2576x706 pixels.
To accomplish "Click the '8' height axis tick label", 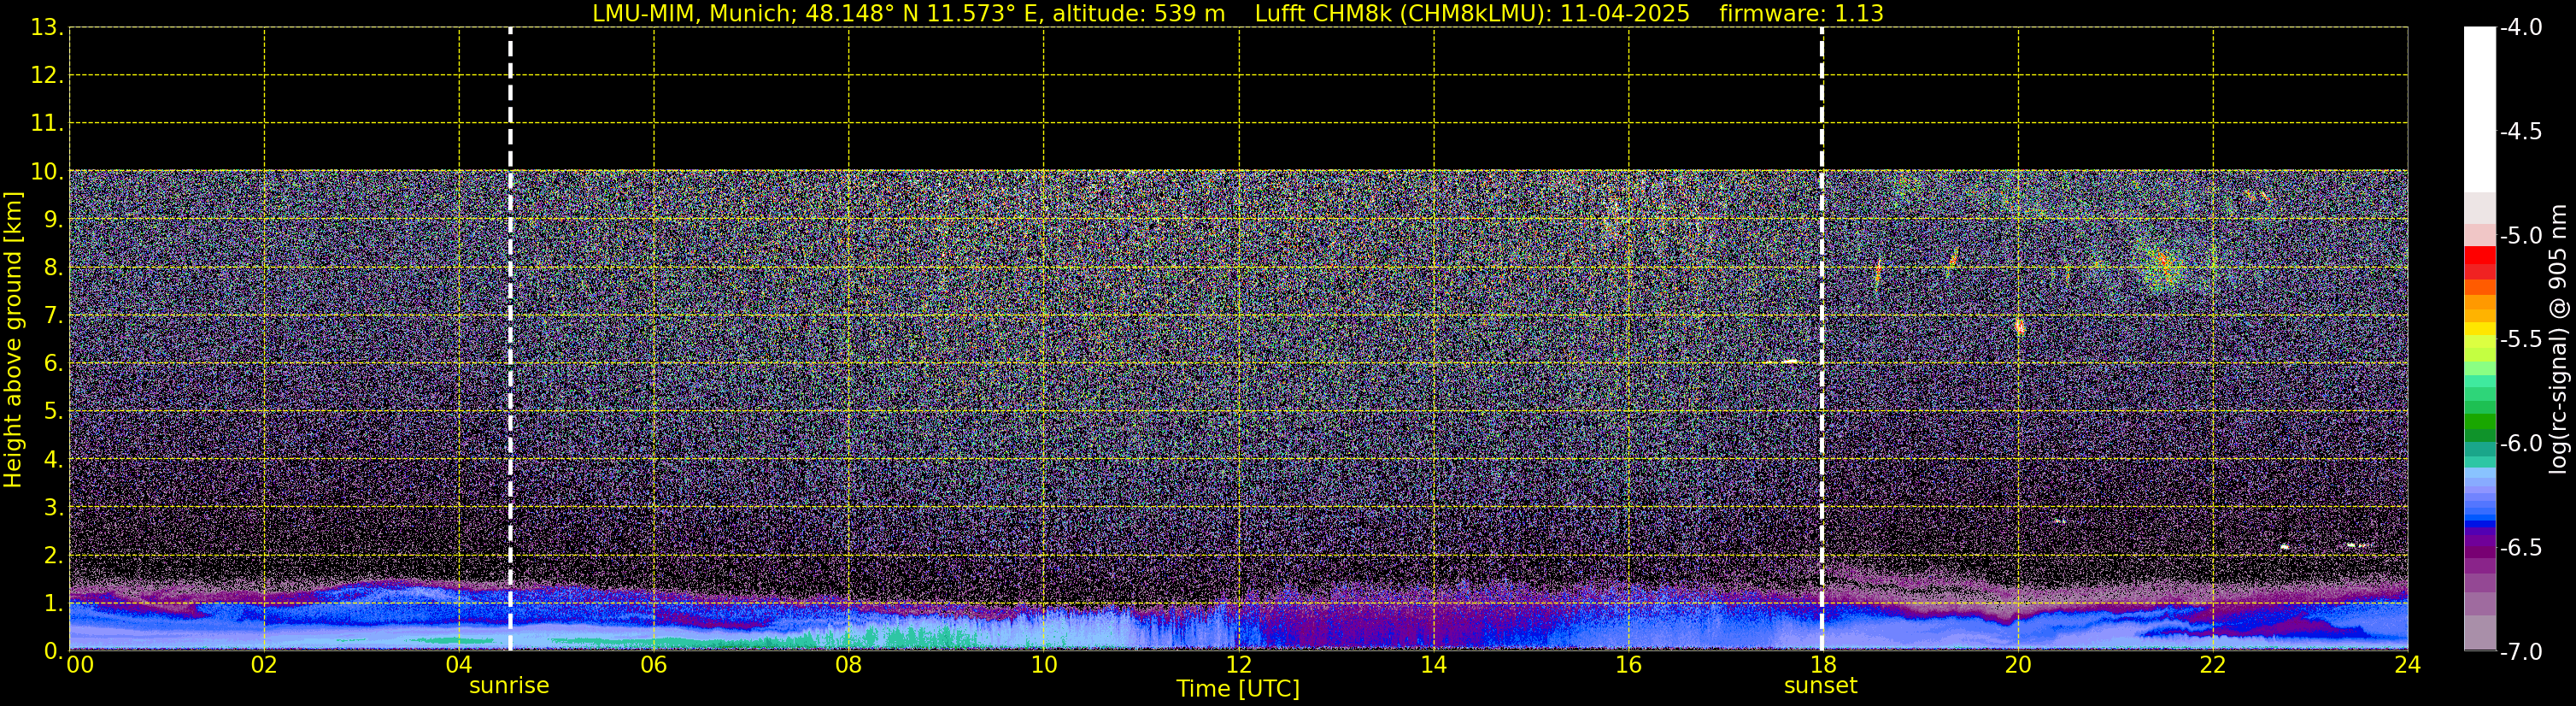I will tap(52, 268).
